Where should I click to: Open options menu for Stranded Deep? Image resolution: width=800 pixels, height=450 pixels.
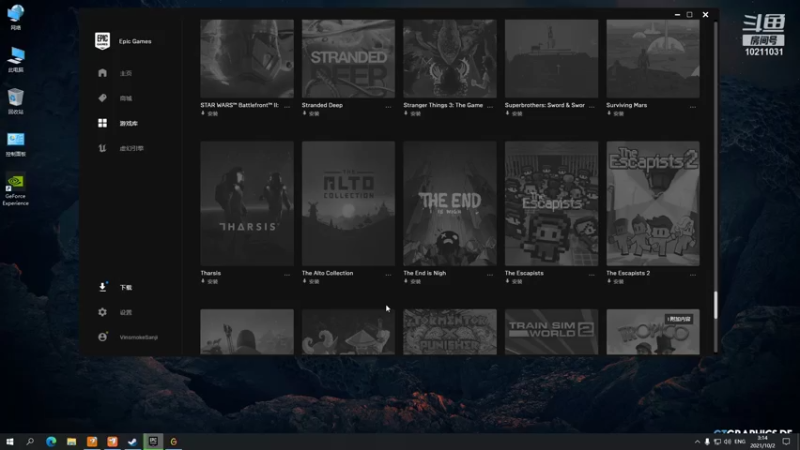[x=388, y=107]
